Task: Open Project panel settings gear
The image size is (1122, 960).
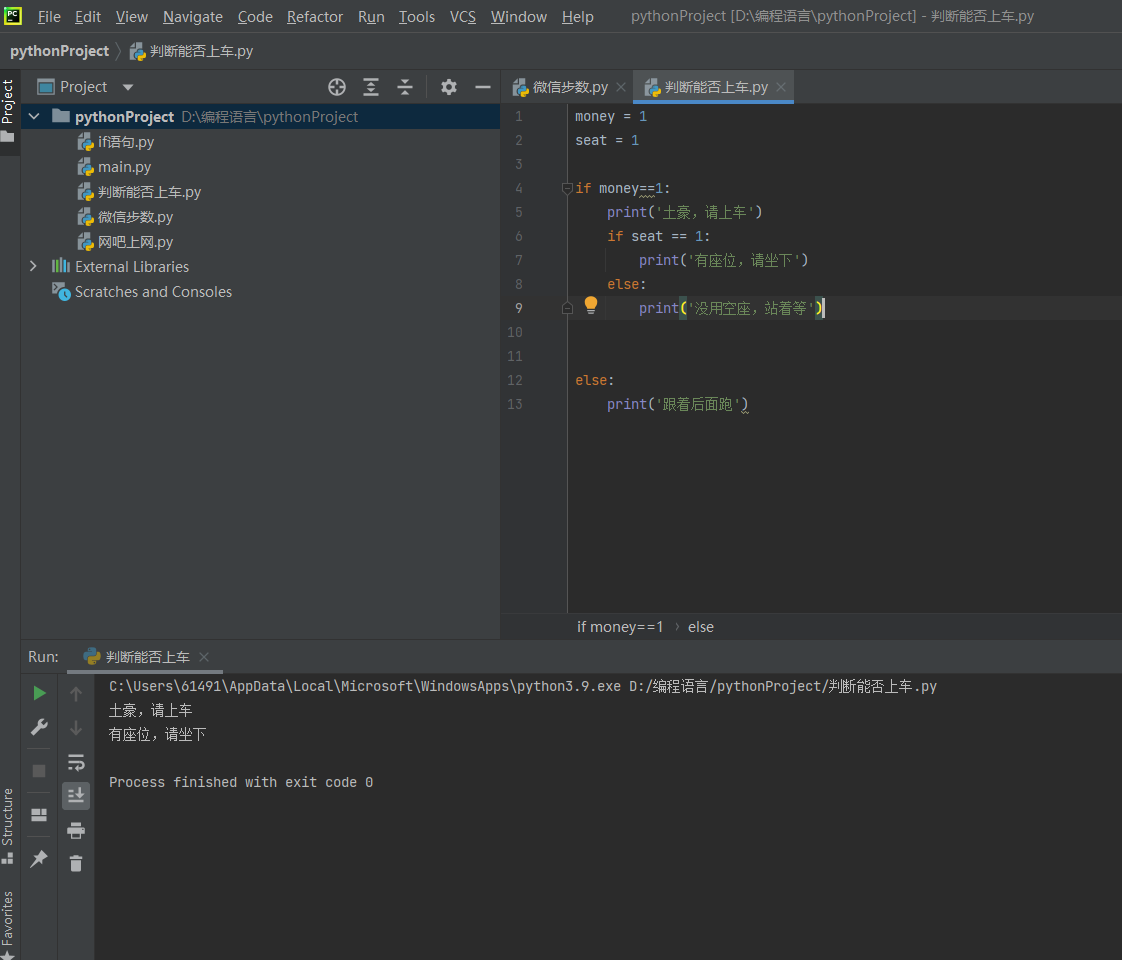Action: coord(449,87)
